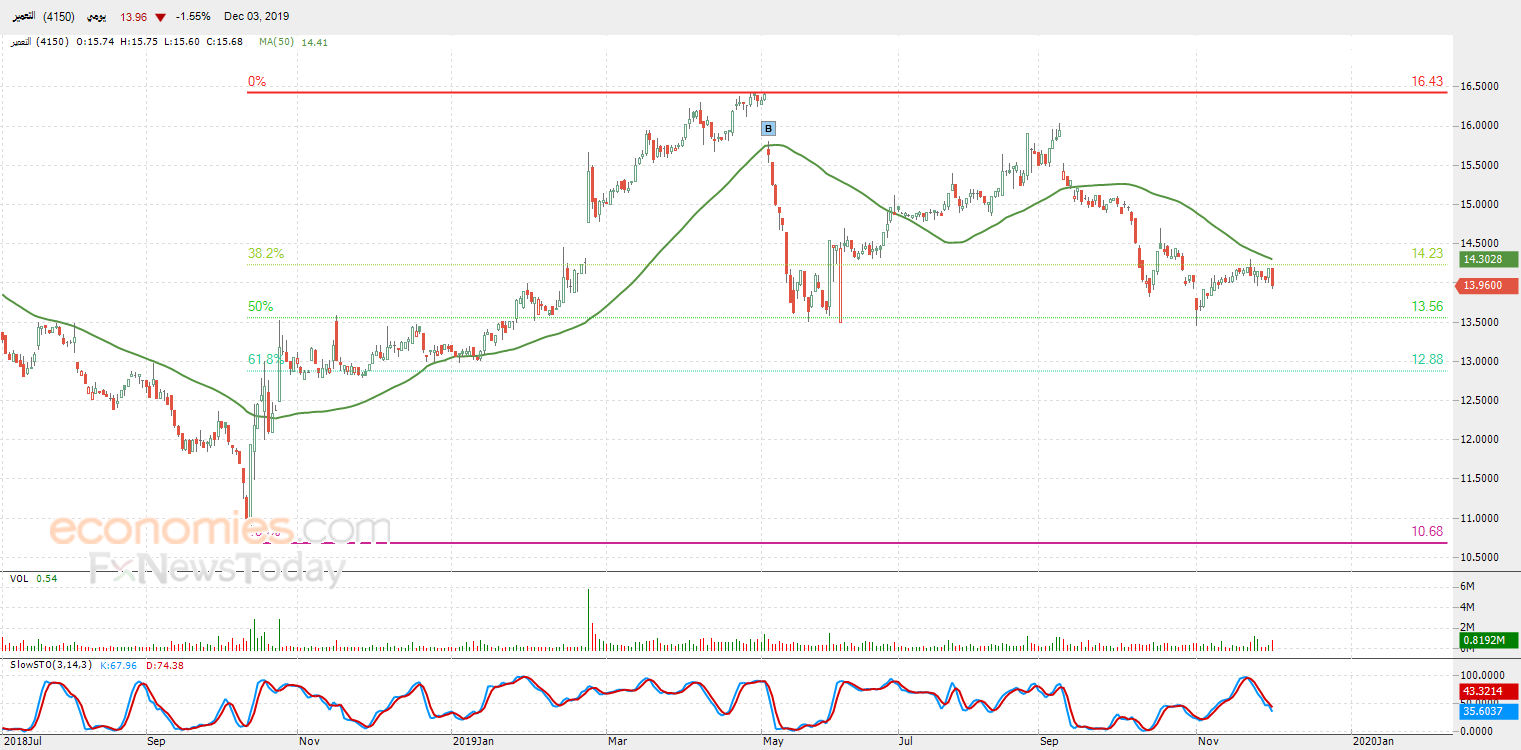This screenshot has width=1521, height=750.
Task: Click the 50% Fibonacci level label
Action: click(260, 306)
